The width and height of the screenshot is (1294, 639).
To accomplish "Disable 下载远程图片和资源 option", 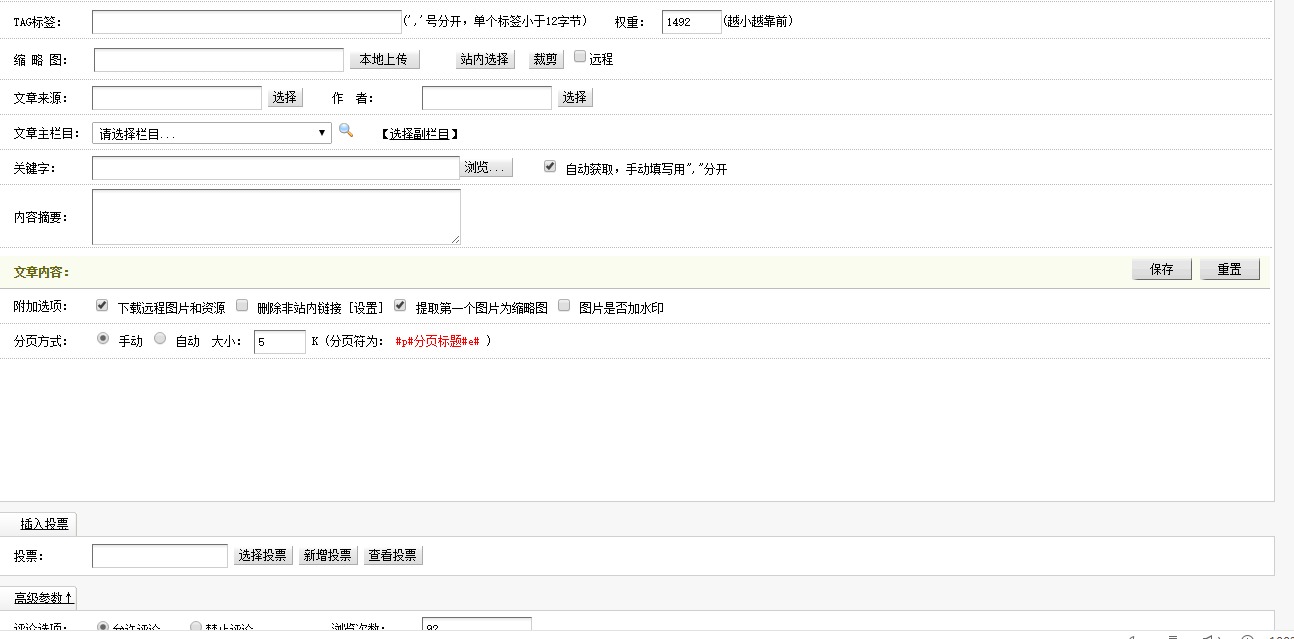I will point(101,305).
